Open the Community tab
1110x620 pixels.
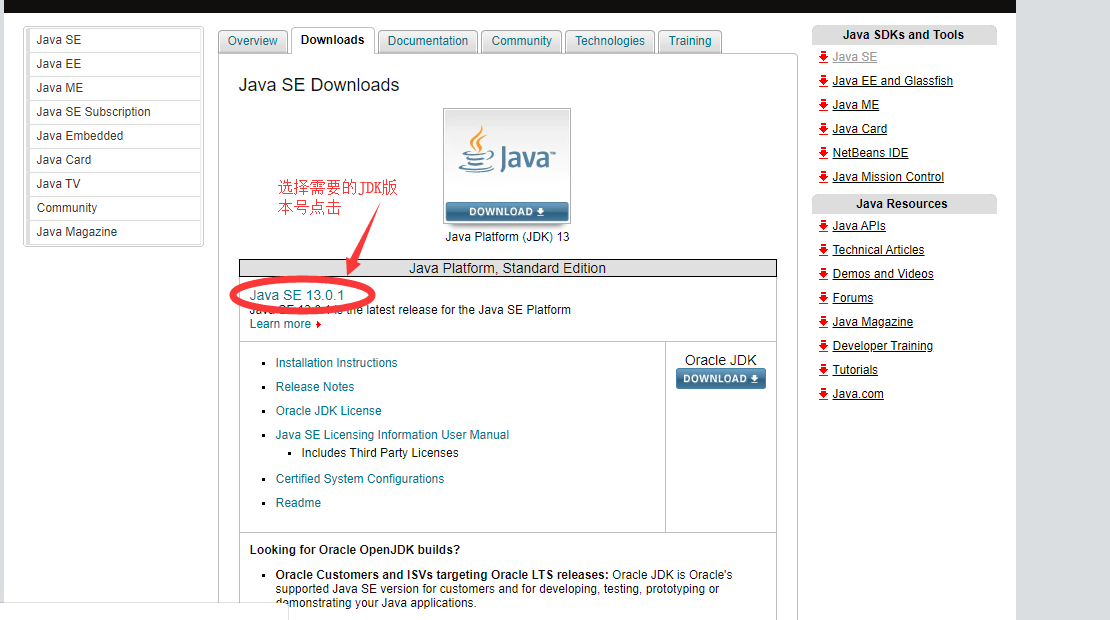point(522,41)
